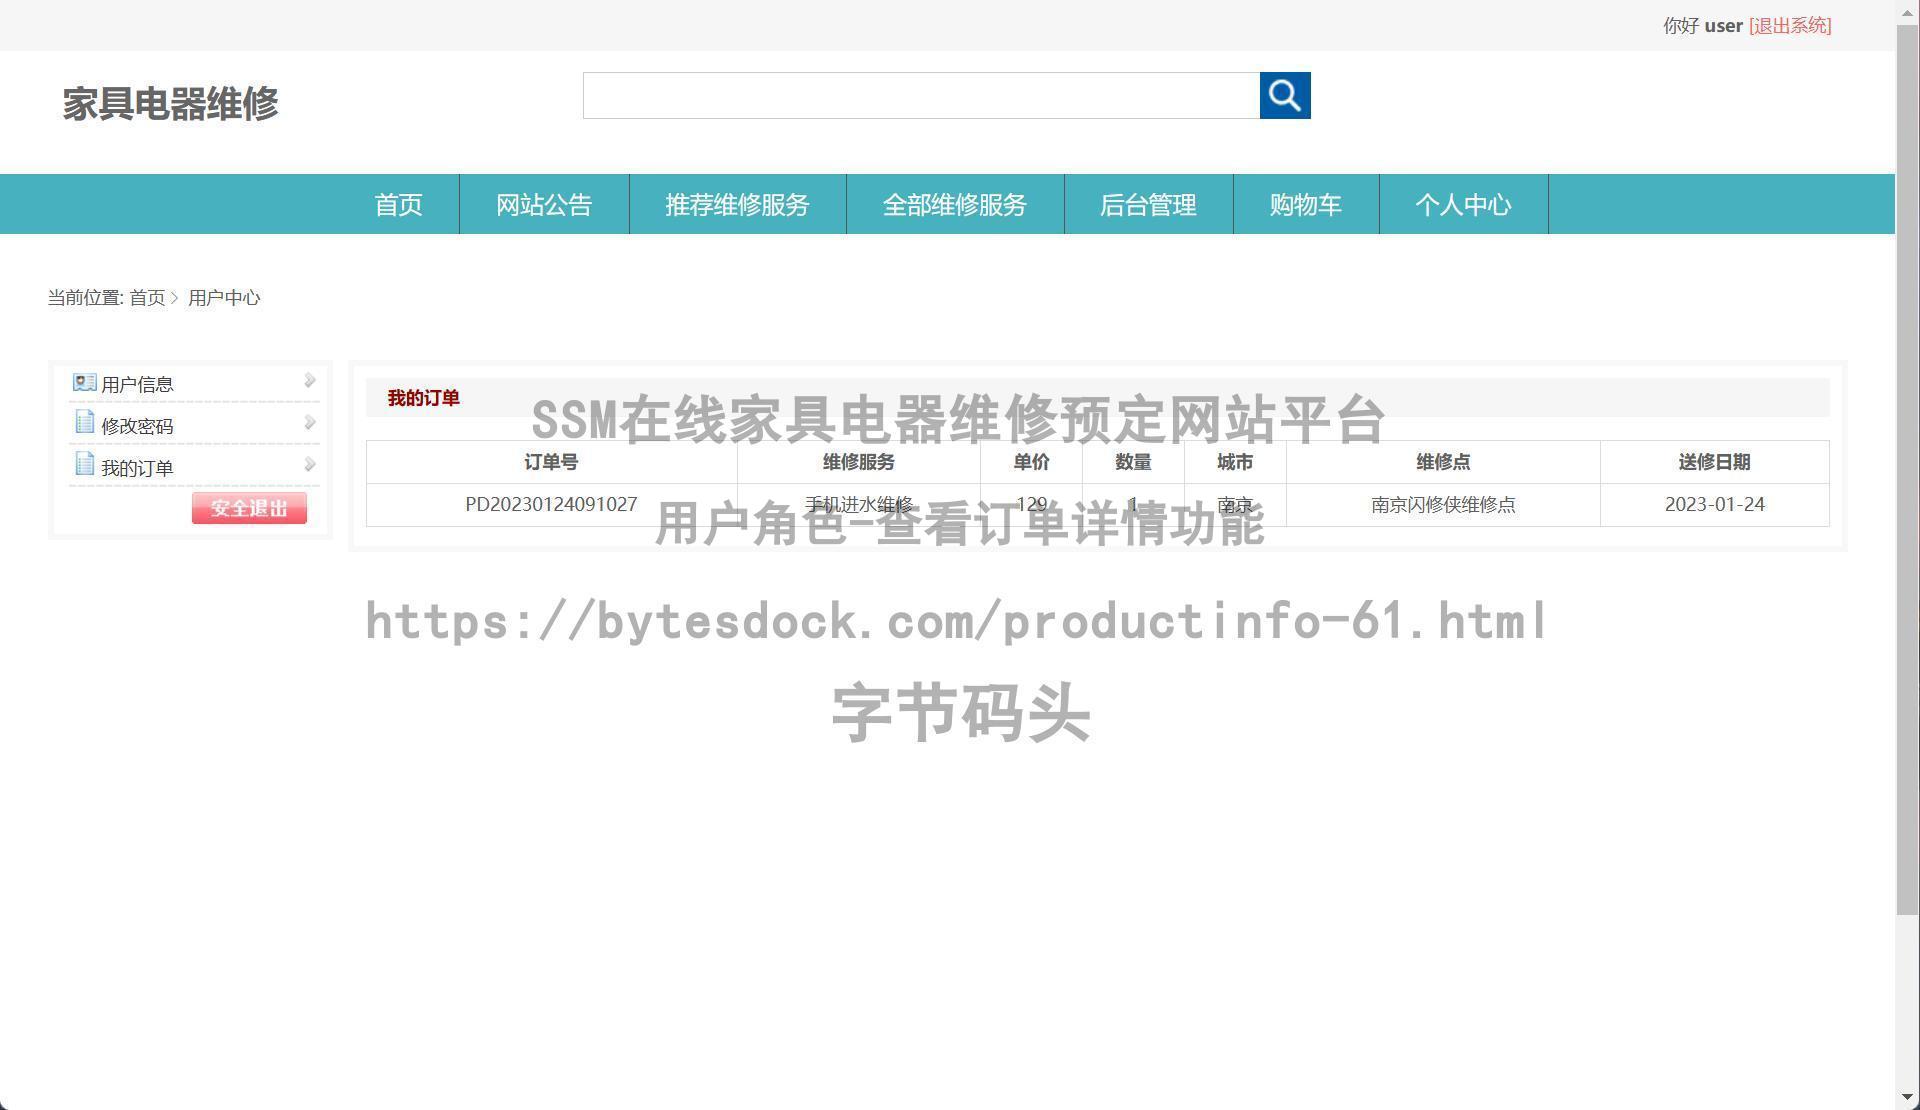1920x1110 pixels.
Task: Go to 推荐维修服务 in navigation bar
Action: click(x=737, y=205)
